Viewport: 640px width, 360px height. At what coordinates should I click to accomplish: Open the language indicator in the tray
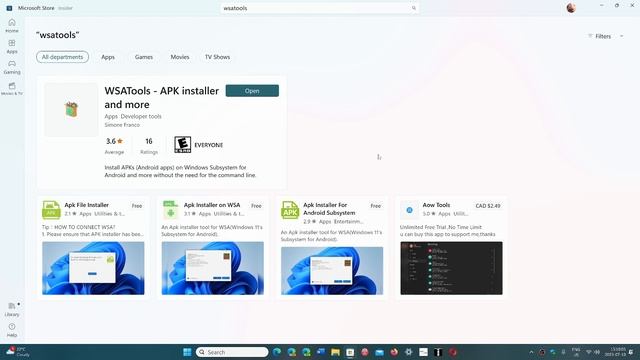click(576, 352)
